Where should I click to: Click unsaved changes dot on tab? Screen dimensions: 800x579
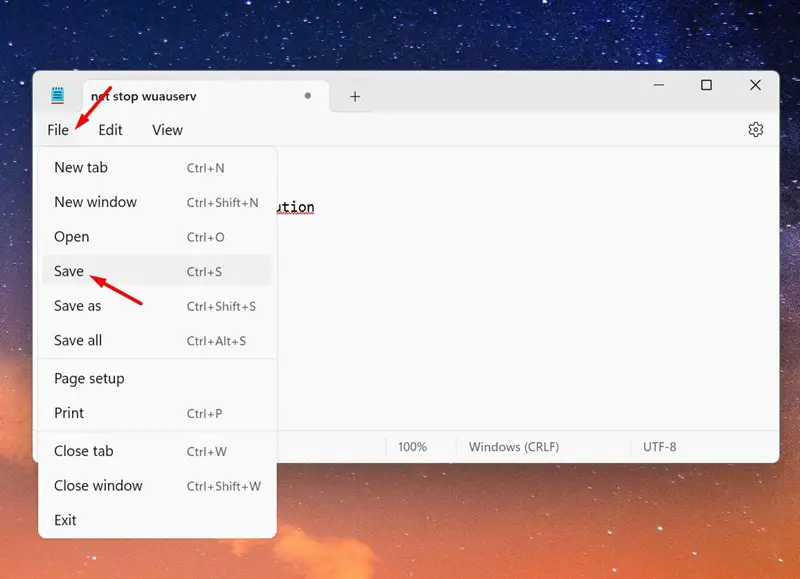(x=308, y=95)
